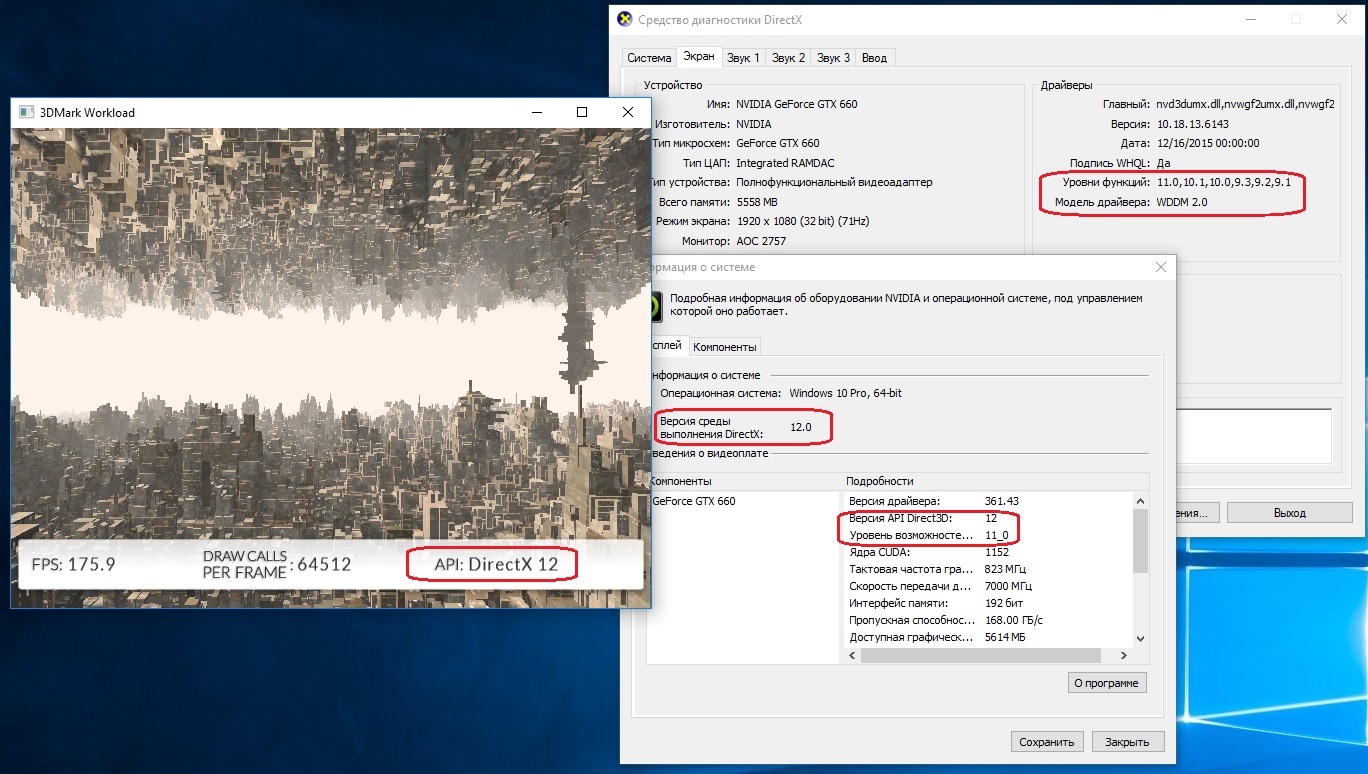Click the Полнофункциональный видеоадаптер text
The height and width of the screenshot is (774, 1368).
click(834, 182)
